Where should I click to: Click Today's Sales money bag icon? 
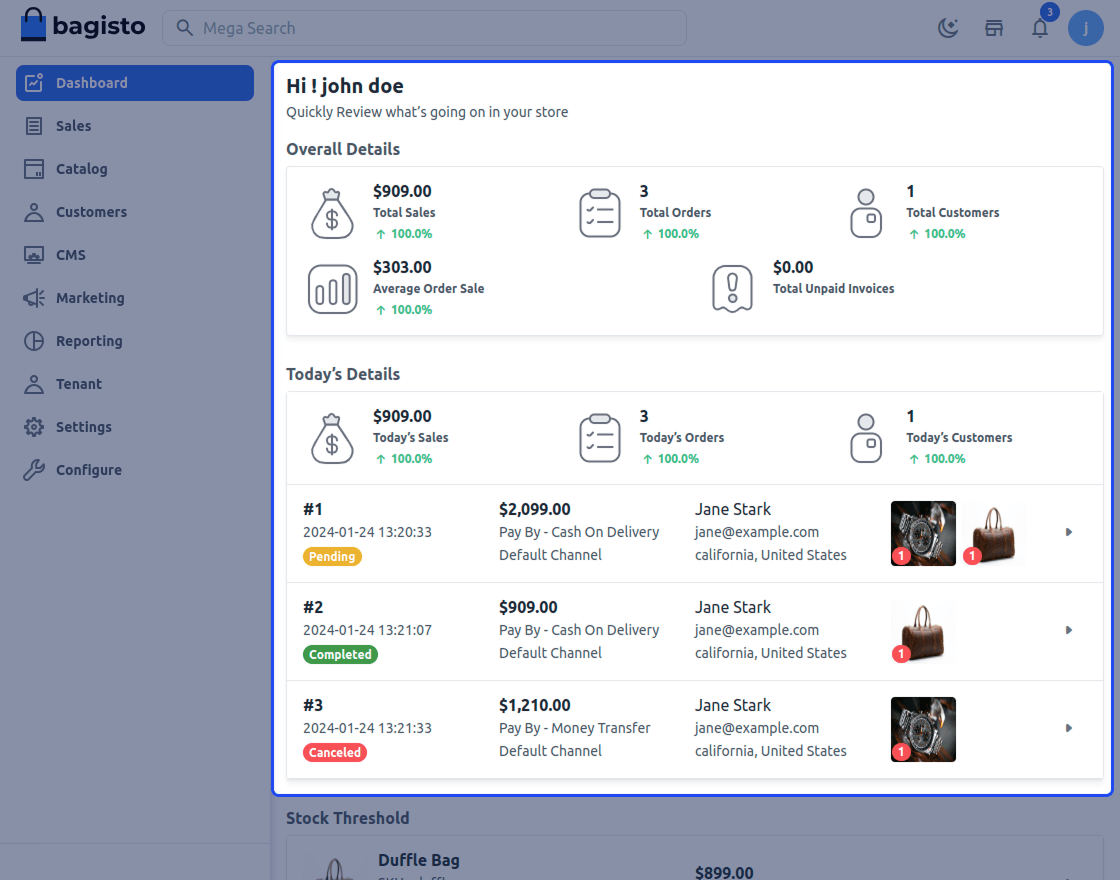coord(332,438)
